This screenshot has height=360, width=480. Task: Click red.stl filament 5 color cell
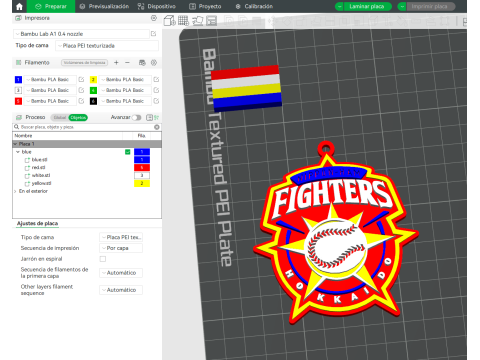142,167
